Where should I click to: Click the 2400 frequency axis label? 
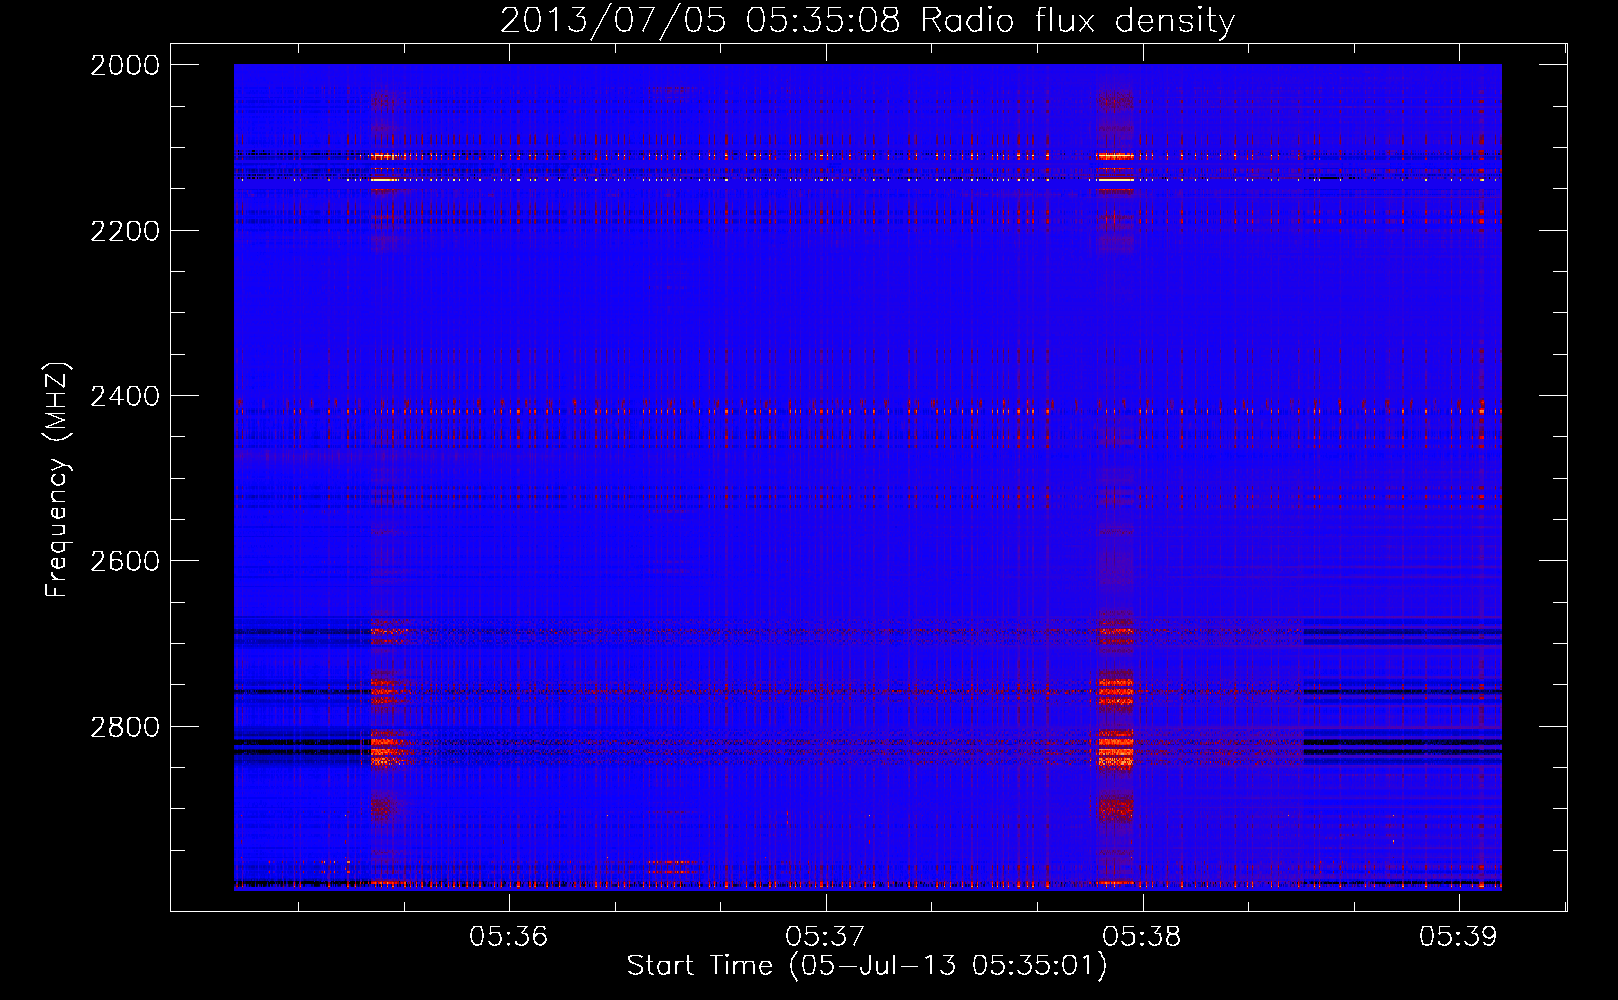[125, 396]
